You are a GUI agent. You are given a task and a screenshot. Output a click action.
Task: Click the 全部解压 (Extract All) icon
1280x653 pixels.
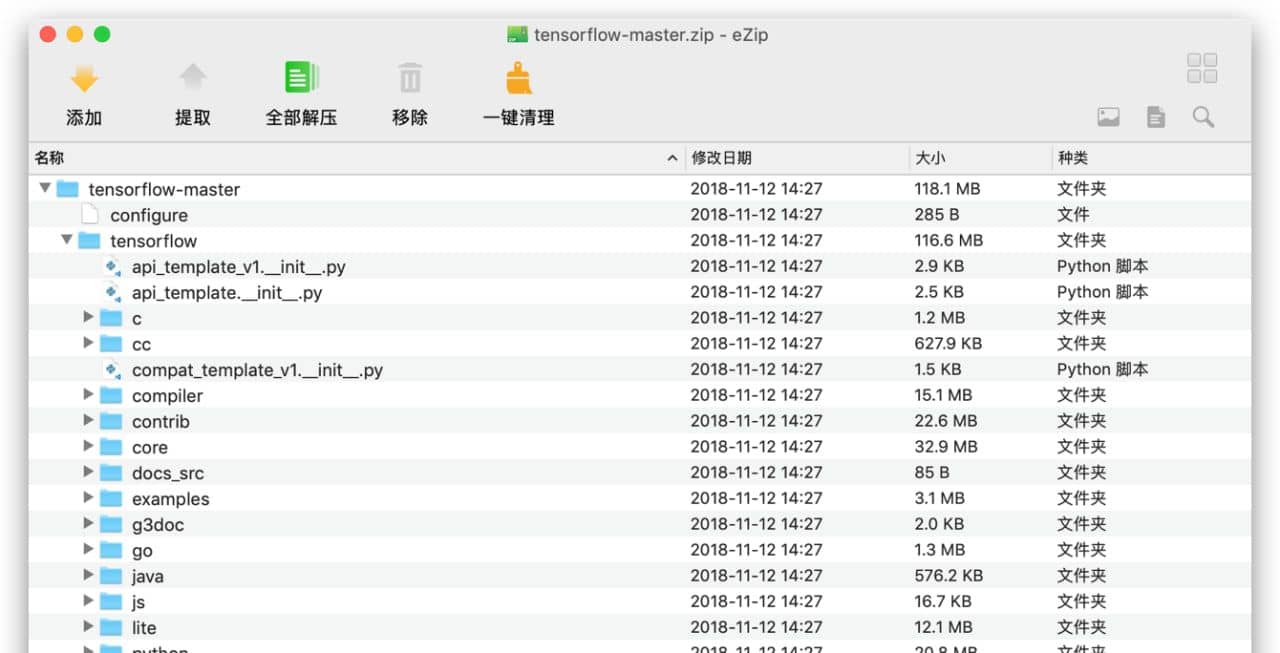tap(301, 78)
